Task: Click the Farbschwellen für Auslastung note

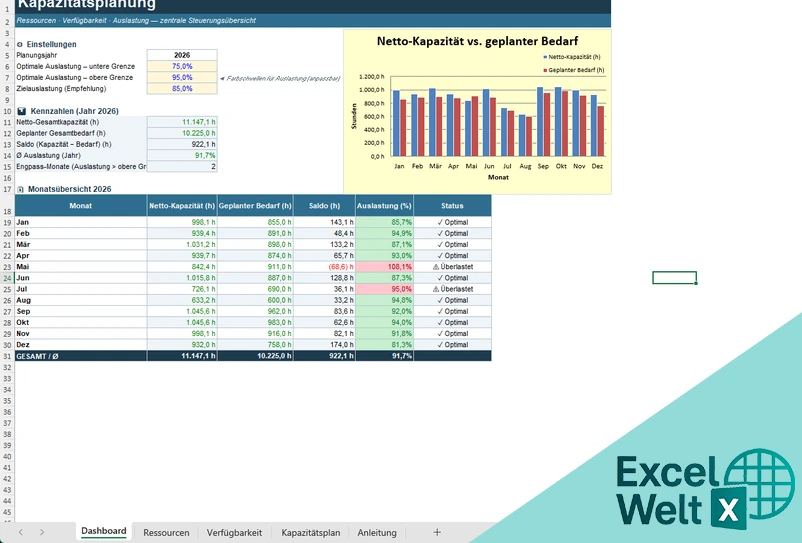Action: click(280, 78)
